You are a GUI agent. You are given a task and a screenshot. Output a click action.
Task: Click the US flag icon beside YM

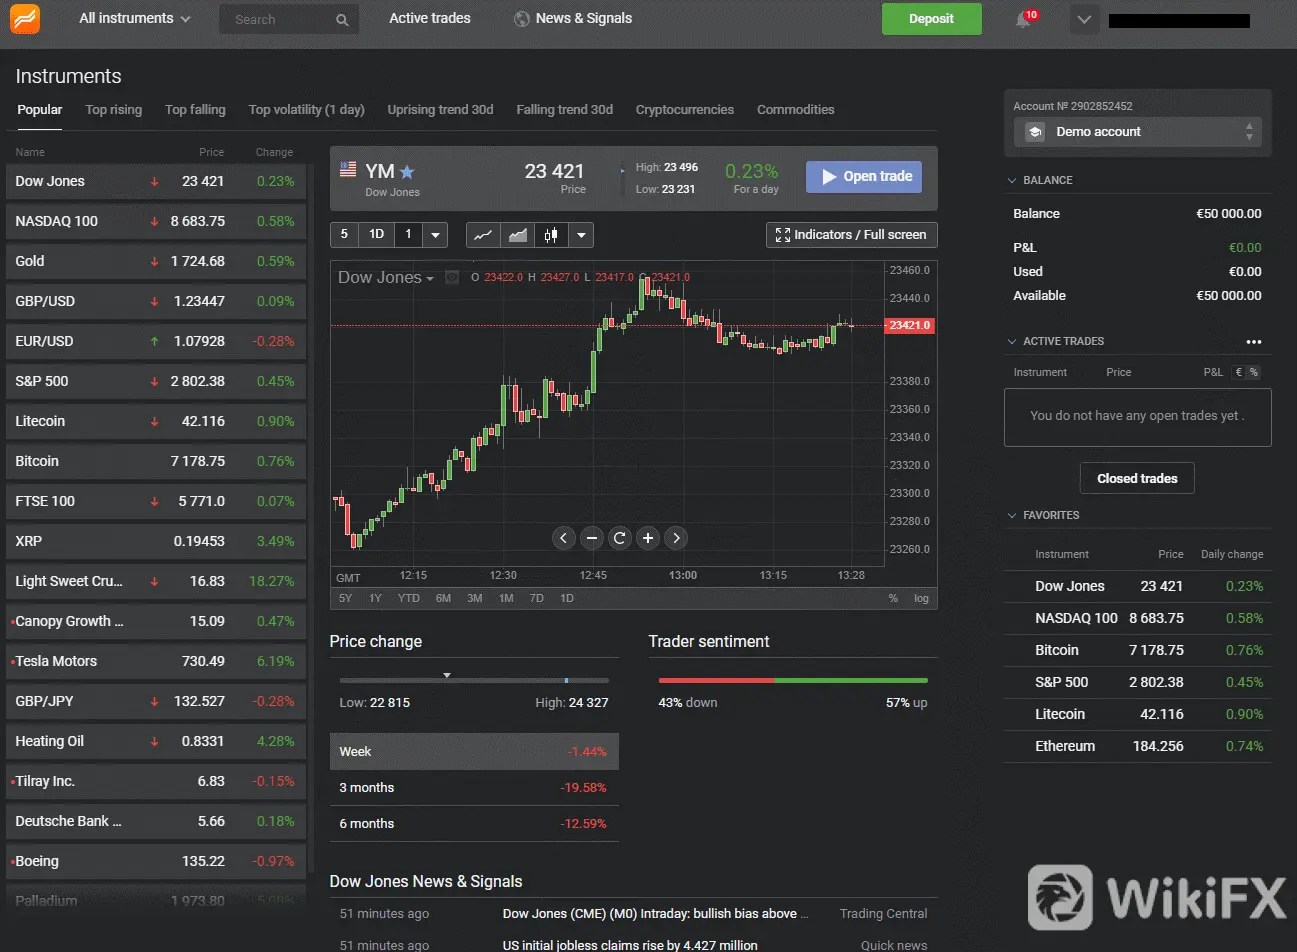[x=348, y=170]
